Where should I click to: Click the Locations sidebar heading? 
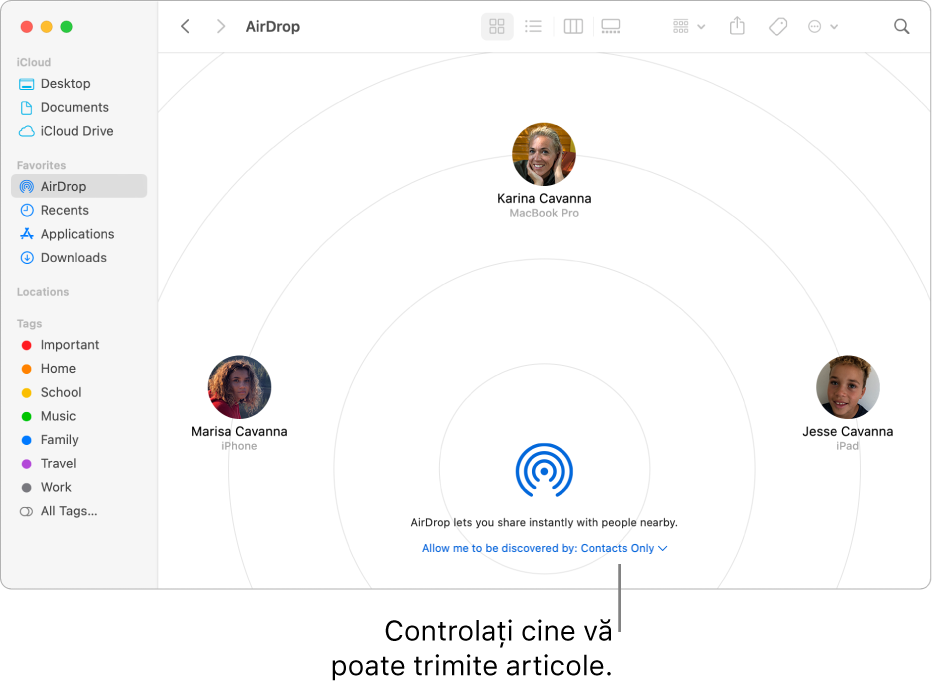[x=43, y=292]
